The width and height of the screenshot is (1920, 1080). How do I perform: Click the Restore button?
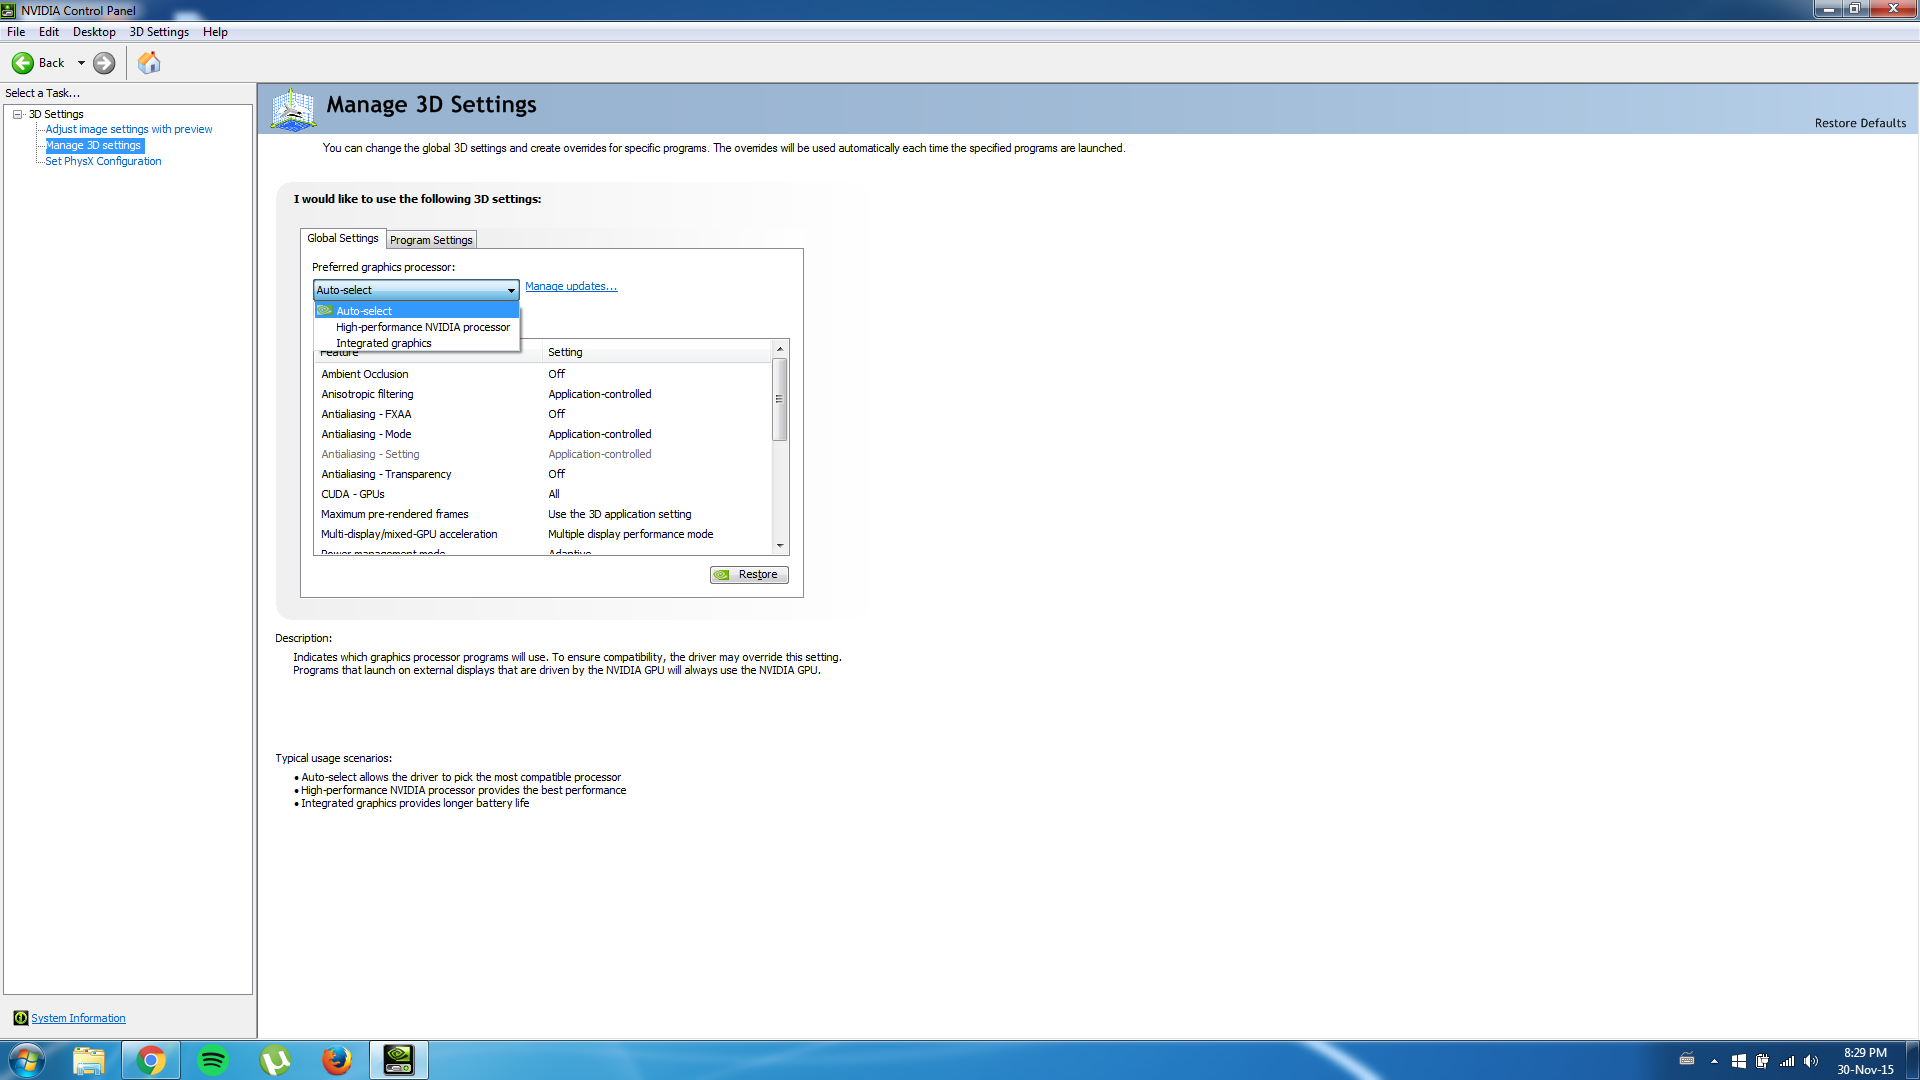coord(749,575)
